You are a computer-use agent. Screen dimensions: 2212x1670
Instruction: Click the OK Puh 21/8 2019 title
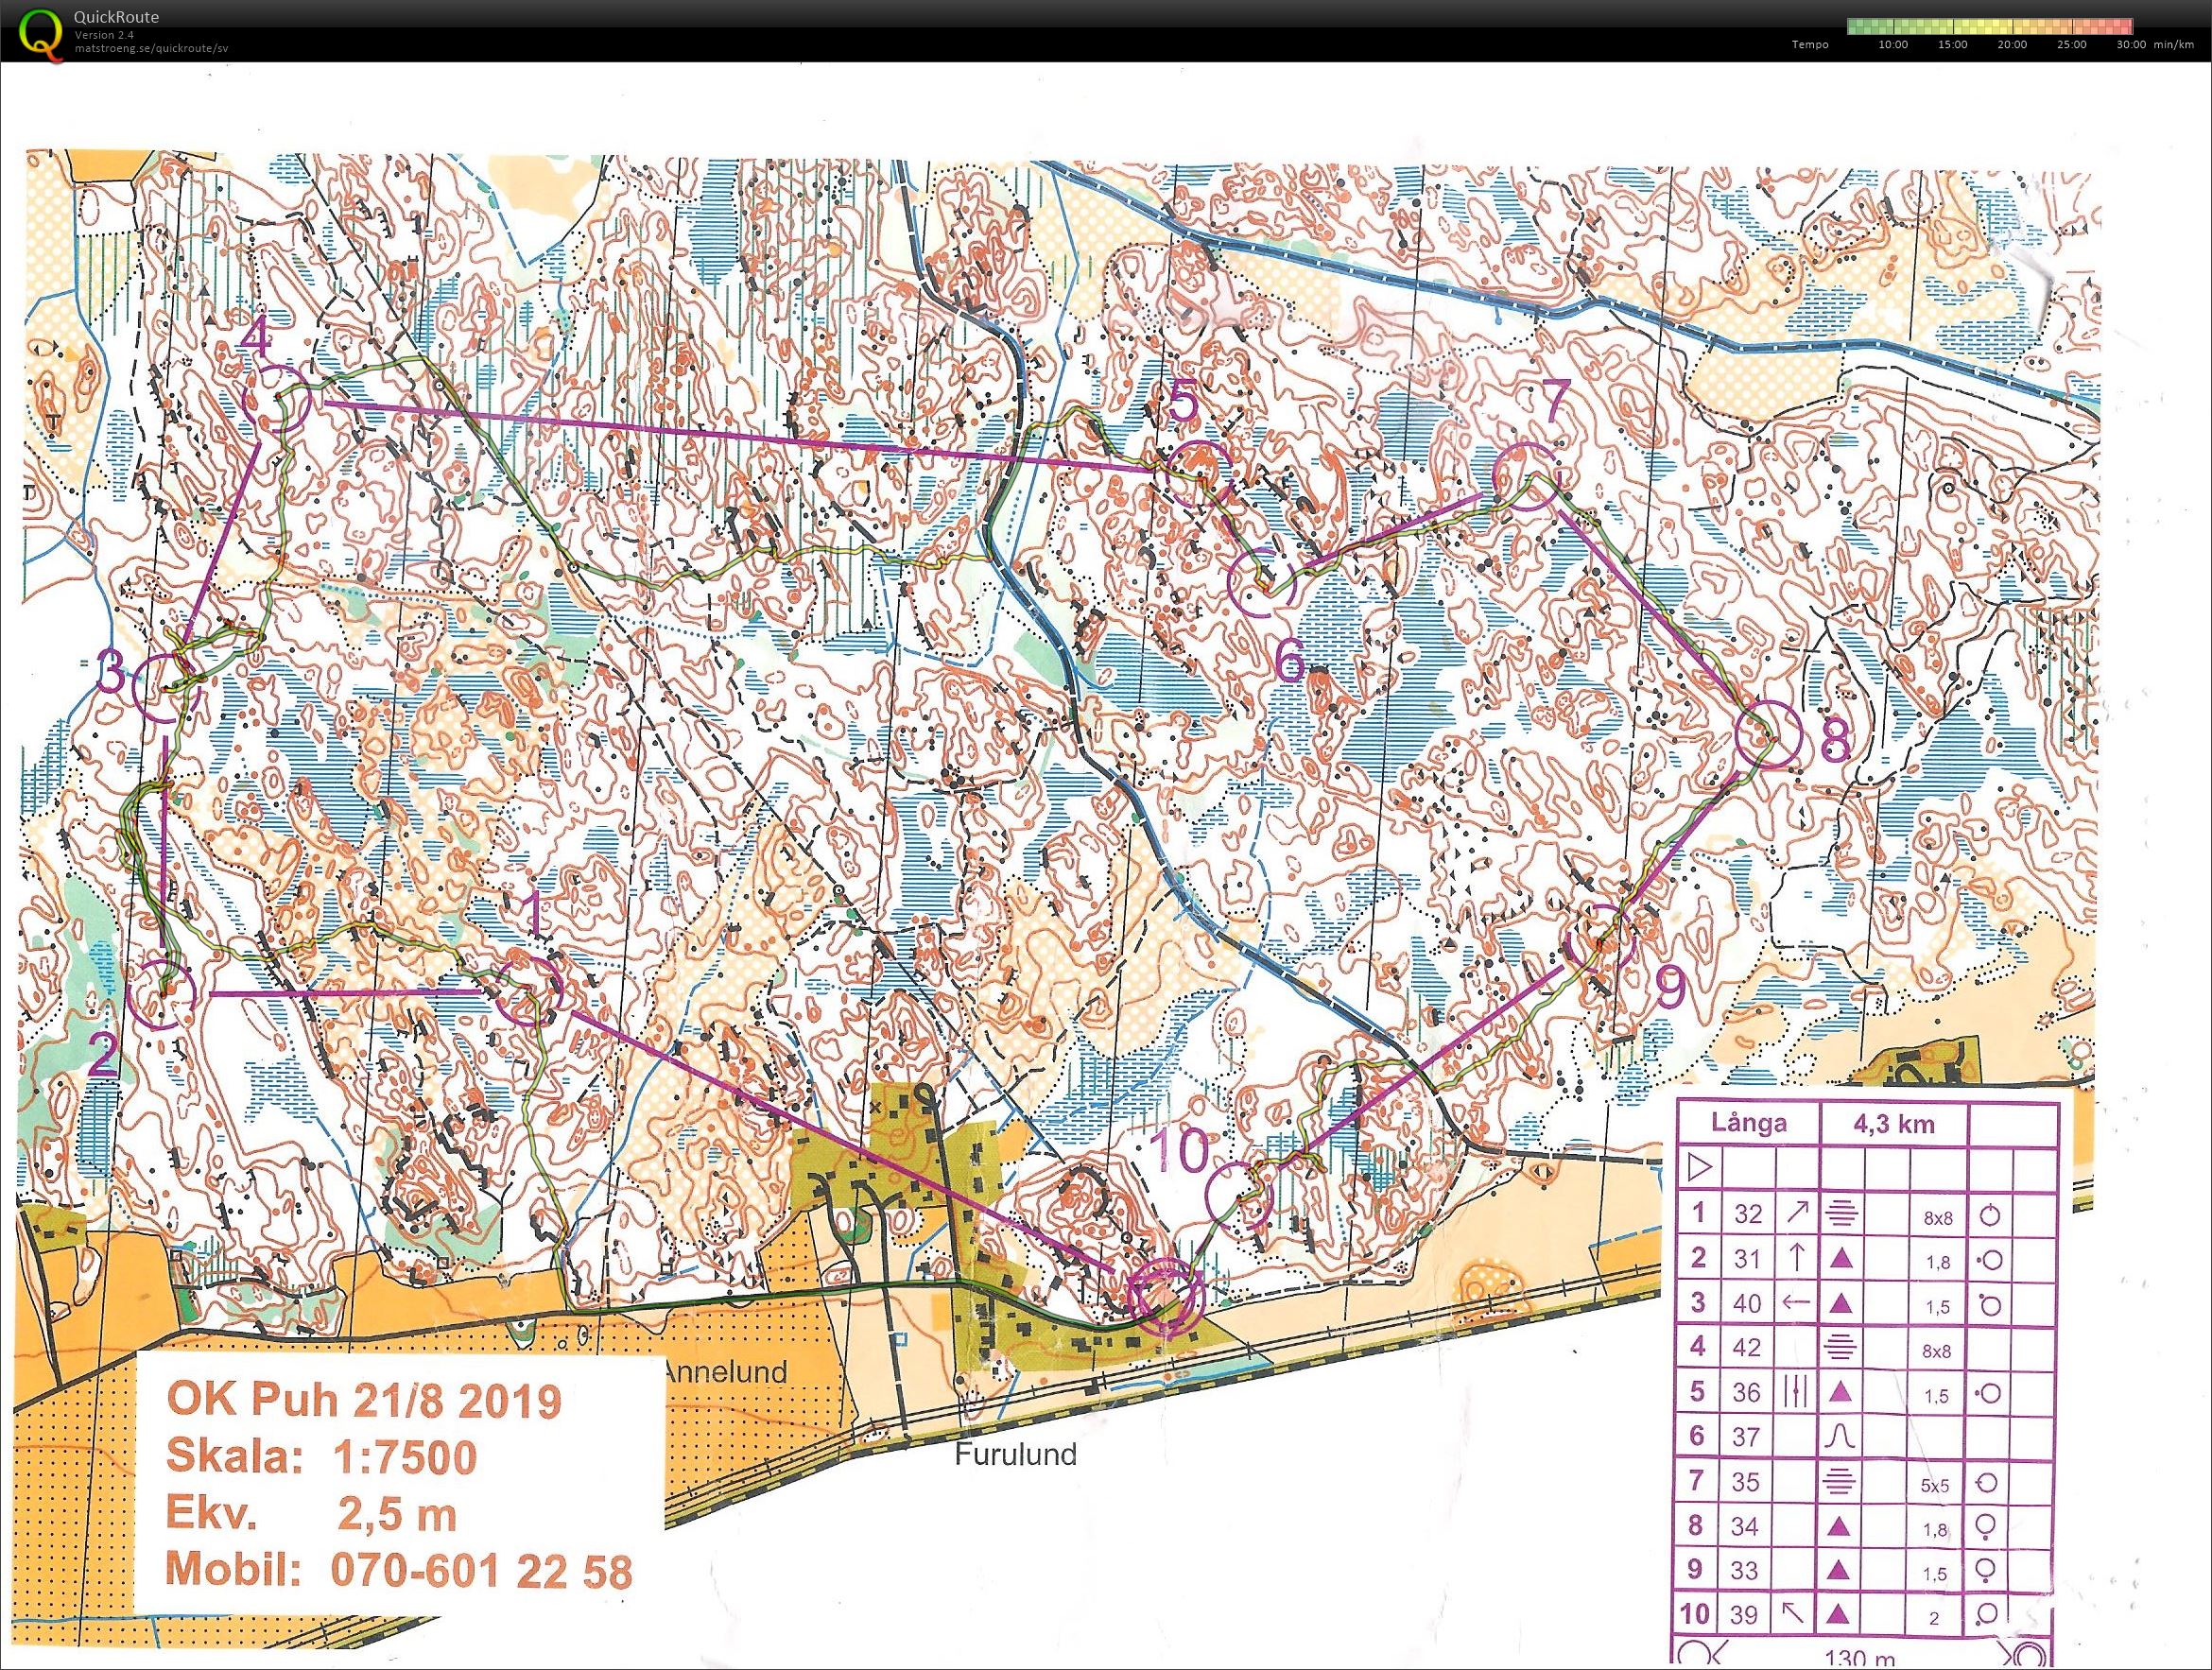pyautogui.click(x=363, y=1401)
